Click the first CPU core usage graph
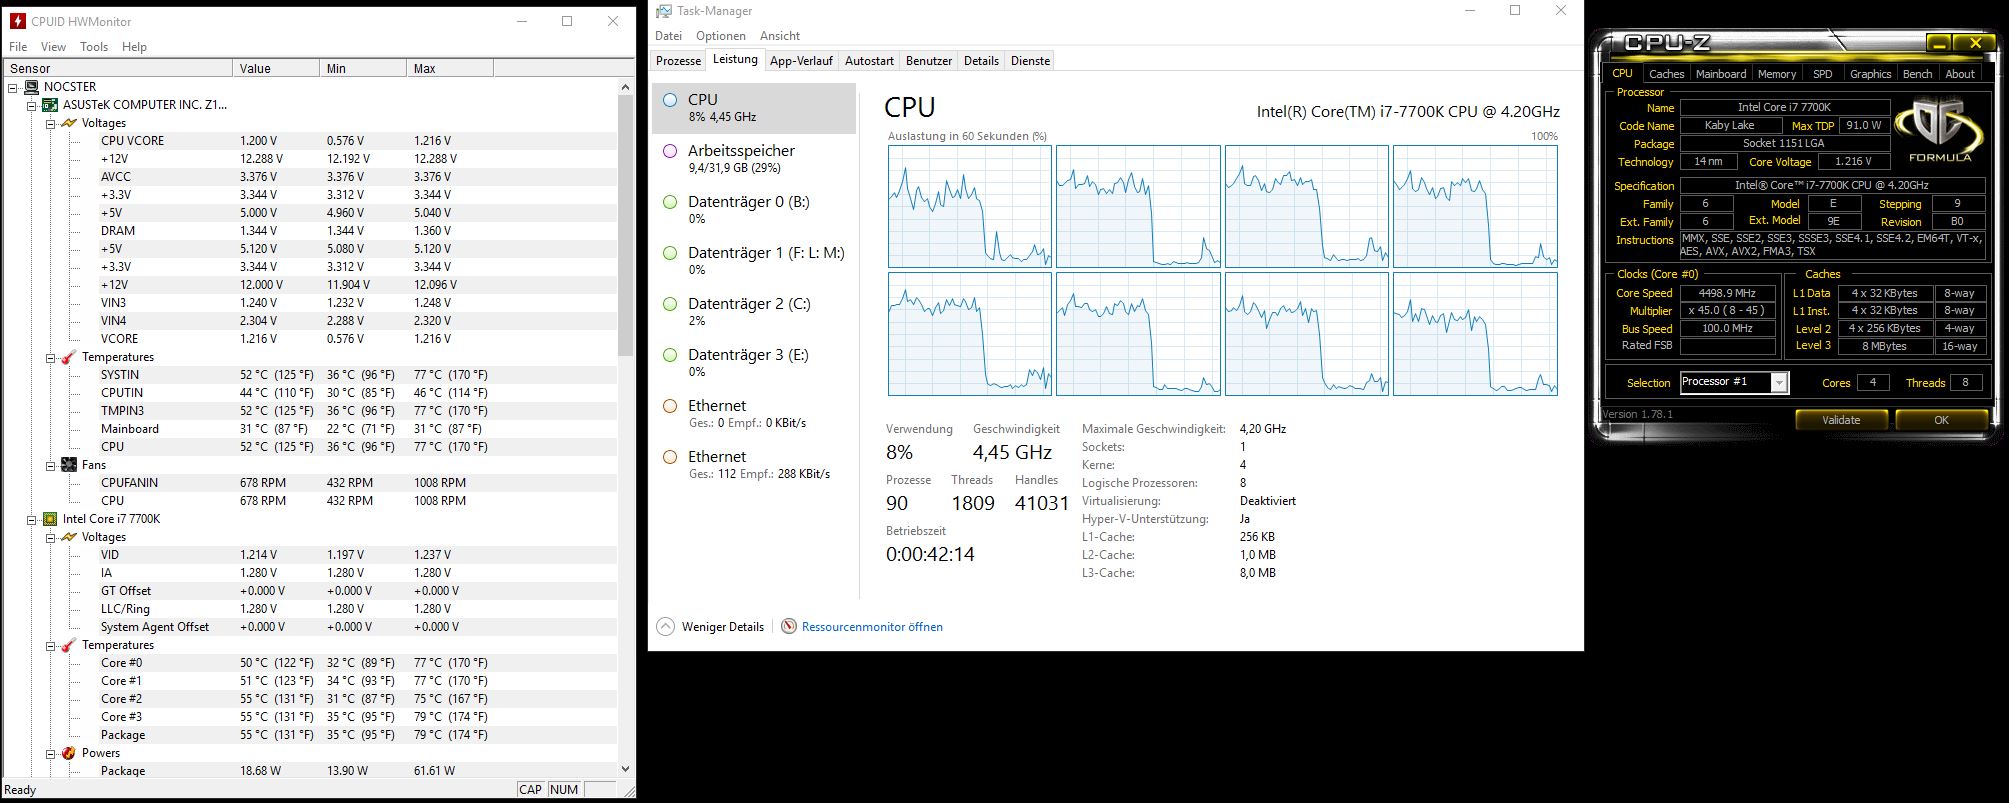The image size is (2009, 803). pyautogui.click(x=970, y=206)
